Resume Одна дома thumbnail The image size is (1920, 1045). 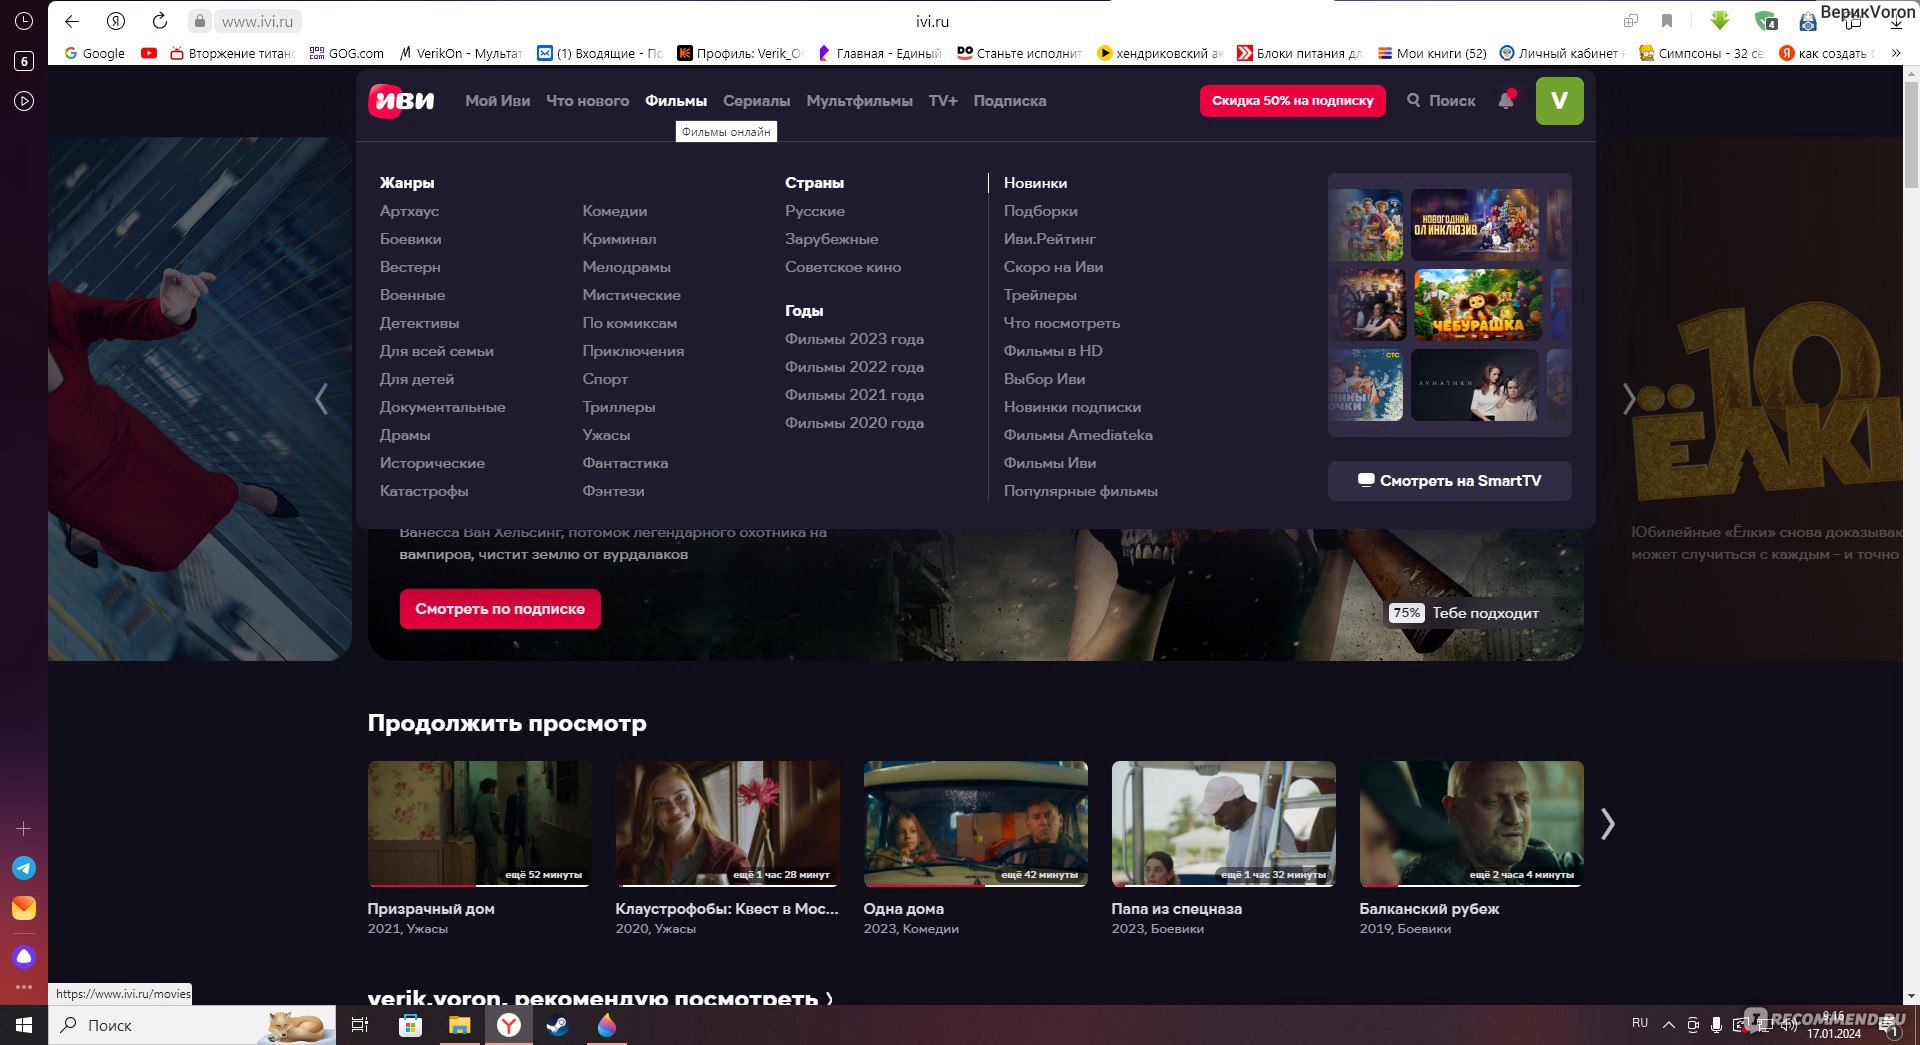coord(975,824)
